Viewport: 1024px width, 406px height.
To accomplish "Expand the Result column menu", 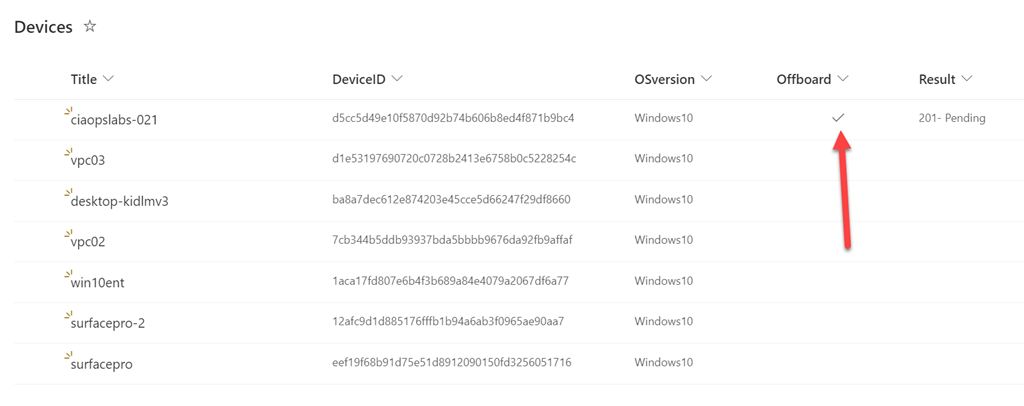I will click(x=966, y=79).
